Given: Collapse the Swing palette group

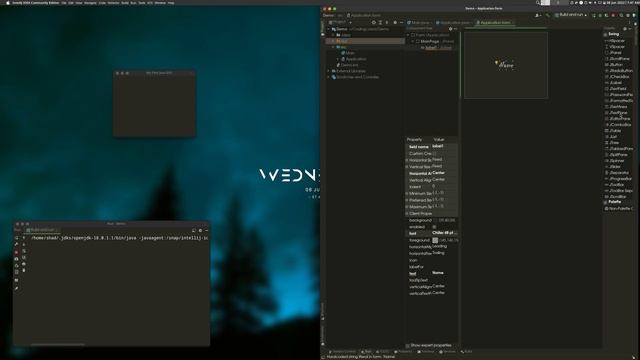Looking at the screenshot, I should 606,35.
